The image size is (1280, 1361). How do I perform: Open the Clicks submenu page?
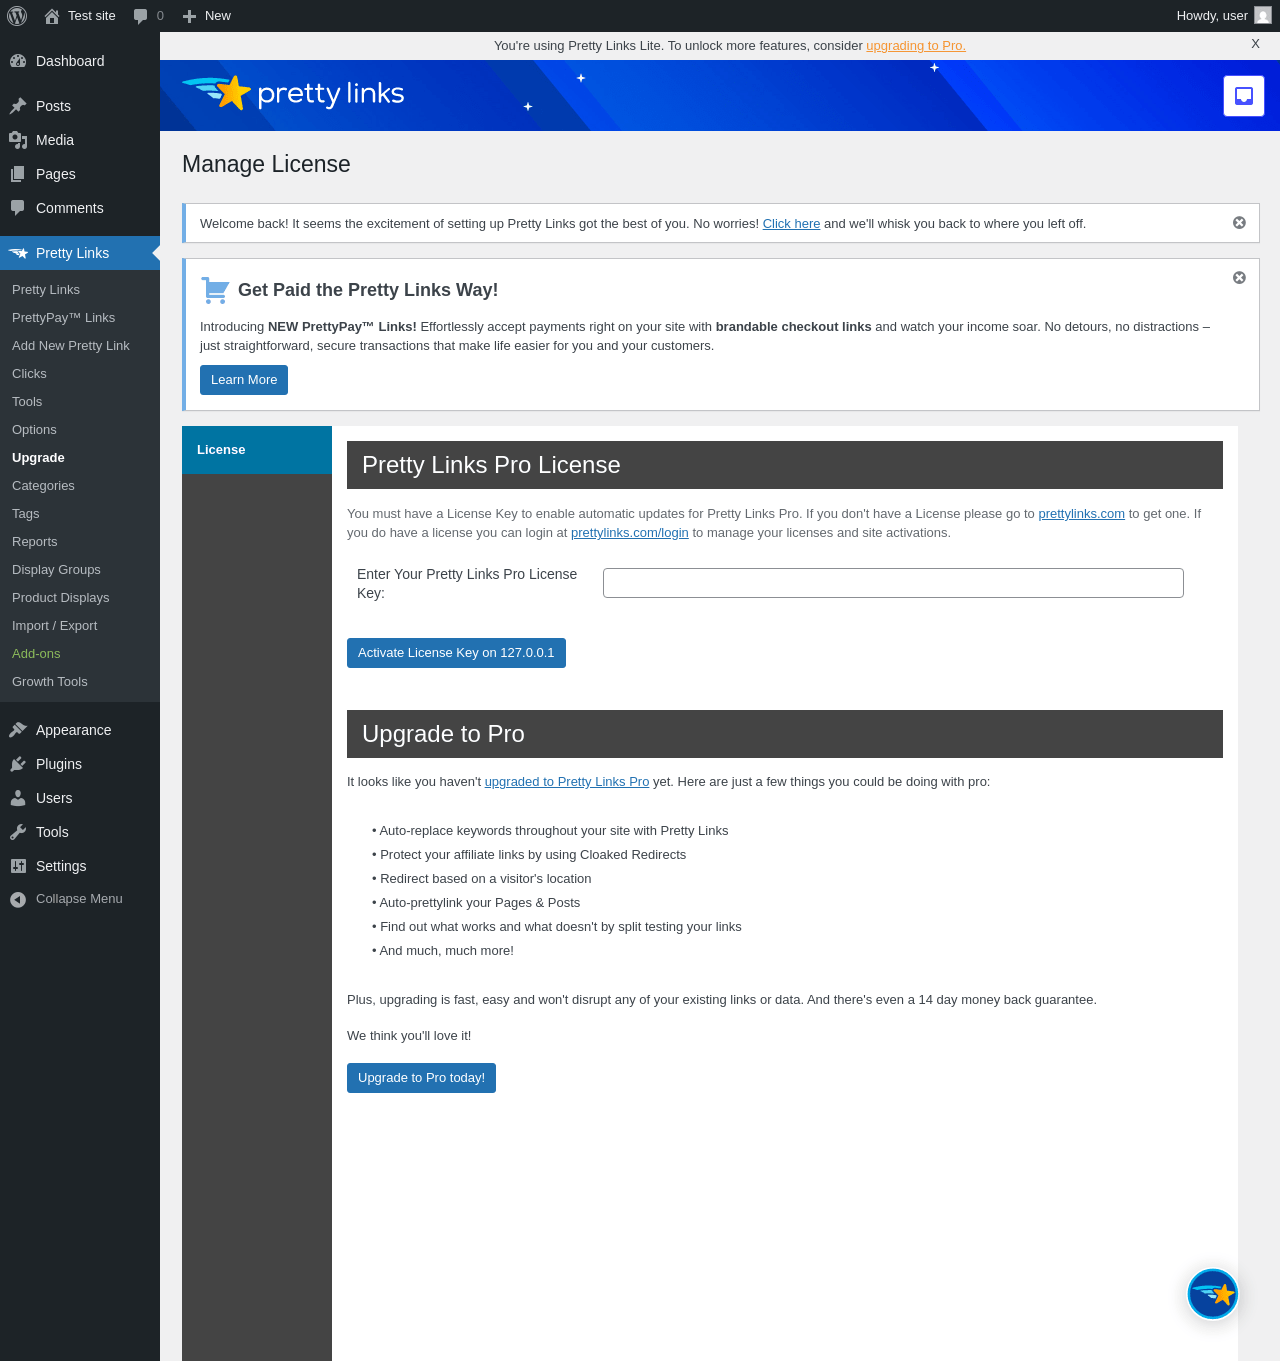pos(30,374)
